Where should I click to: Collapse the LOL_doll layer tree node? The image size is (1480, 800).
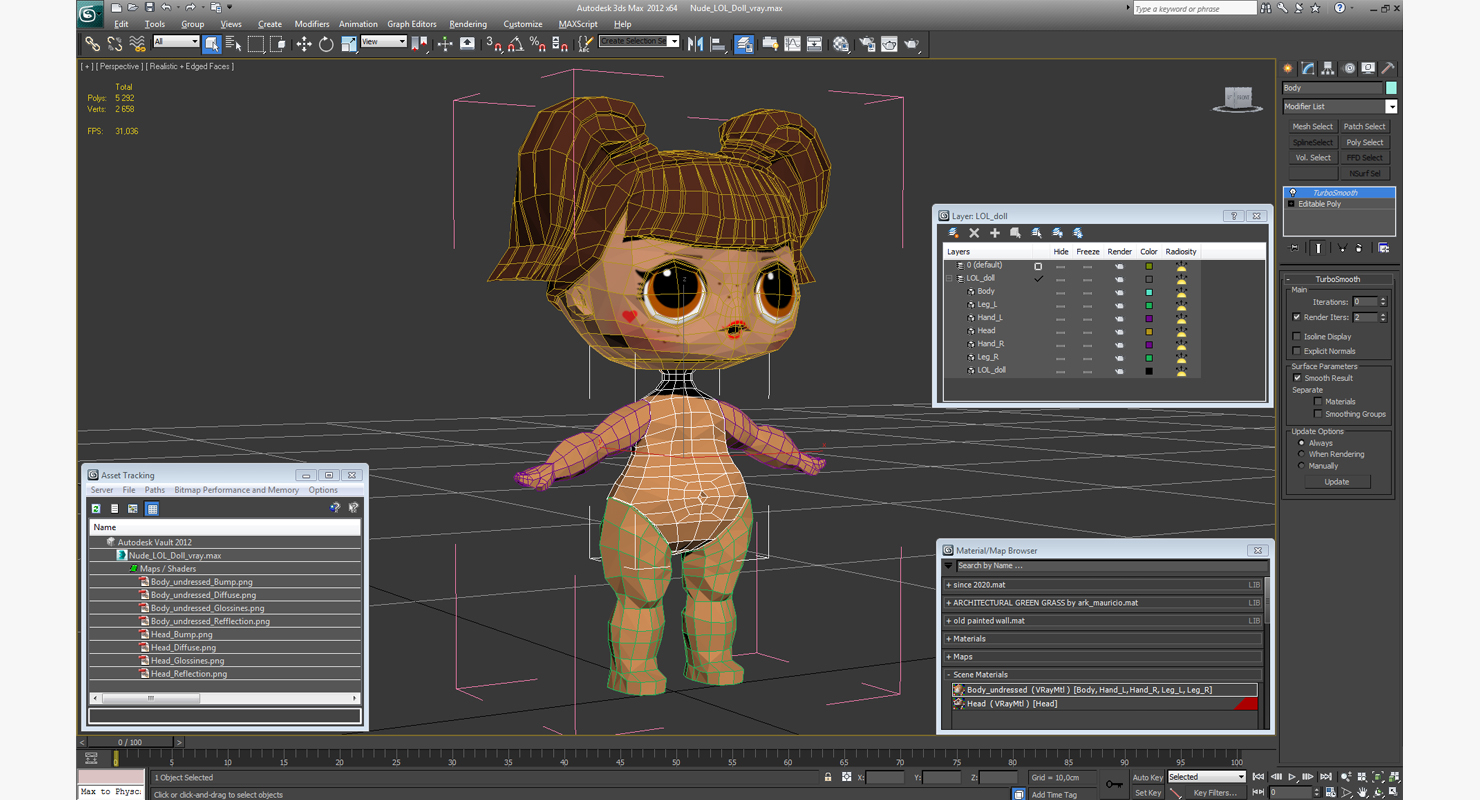(x=950, y=278)
